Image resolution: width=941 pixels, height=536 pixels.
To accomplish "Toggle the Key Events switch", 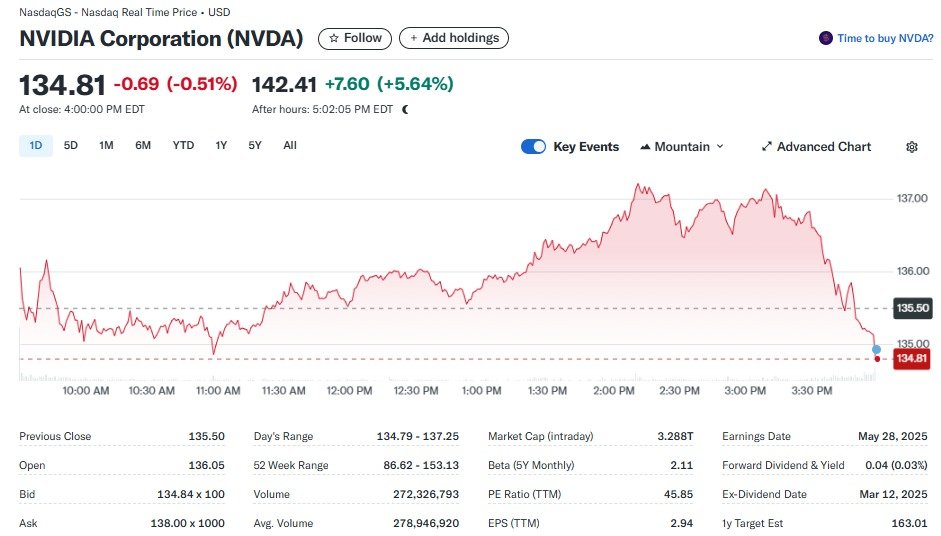I will 534,147.
